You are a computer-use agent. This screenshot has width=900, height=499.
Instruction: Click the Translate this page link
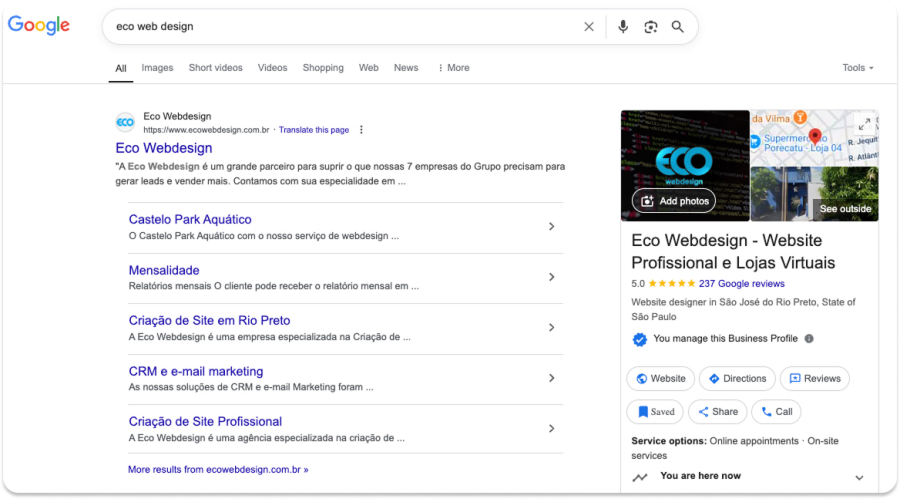[314, 130]
